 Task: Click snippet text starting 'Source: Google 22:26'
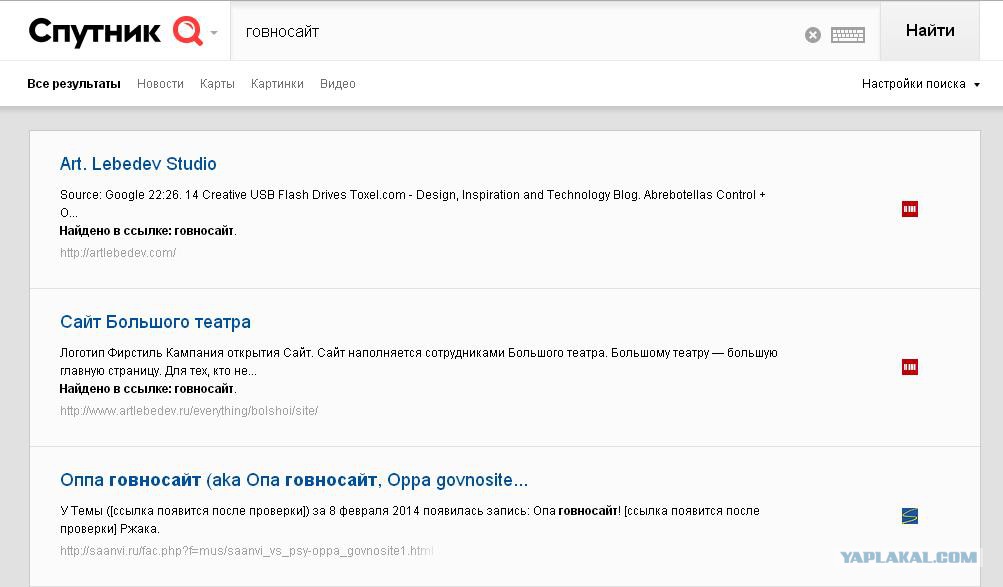tap(413, 203)
